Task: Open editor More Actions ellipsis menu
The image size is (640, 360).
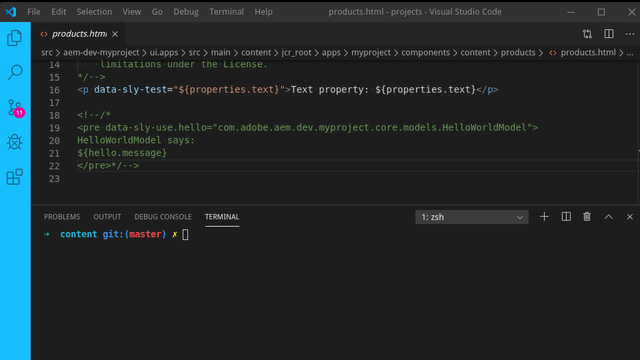Action: (630, 34)
